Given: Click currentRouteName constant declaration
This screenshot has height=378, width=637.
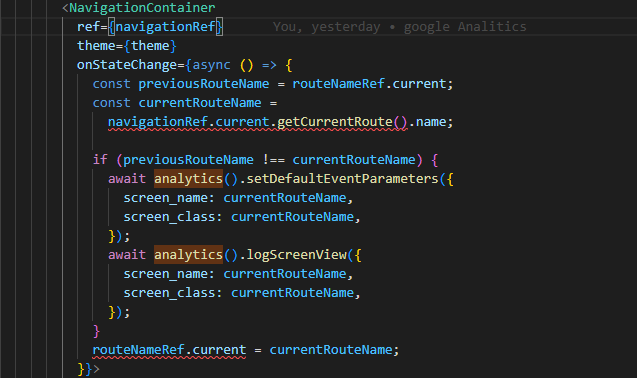Looking at the screenshot, I should click(200, 103).
